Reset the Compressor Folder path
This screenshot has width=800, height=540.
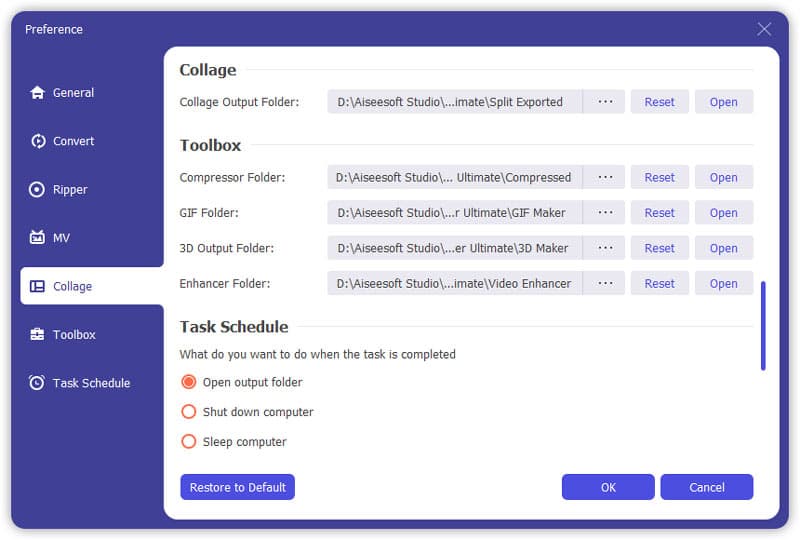coord(659,177)
